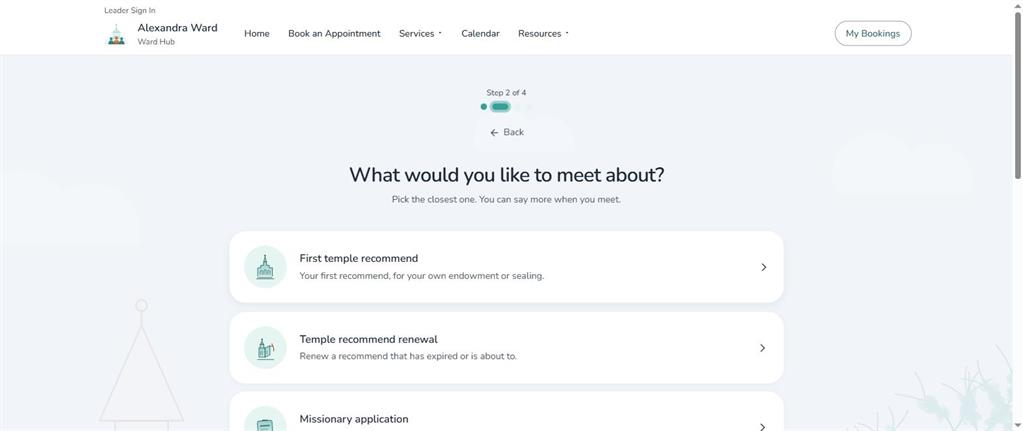
Task: Select the Temple recommend renewal title text
Action: coord(369,339)
